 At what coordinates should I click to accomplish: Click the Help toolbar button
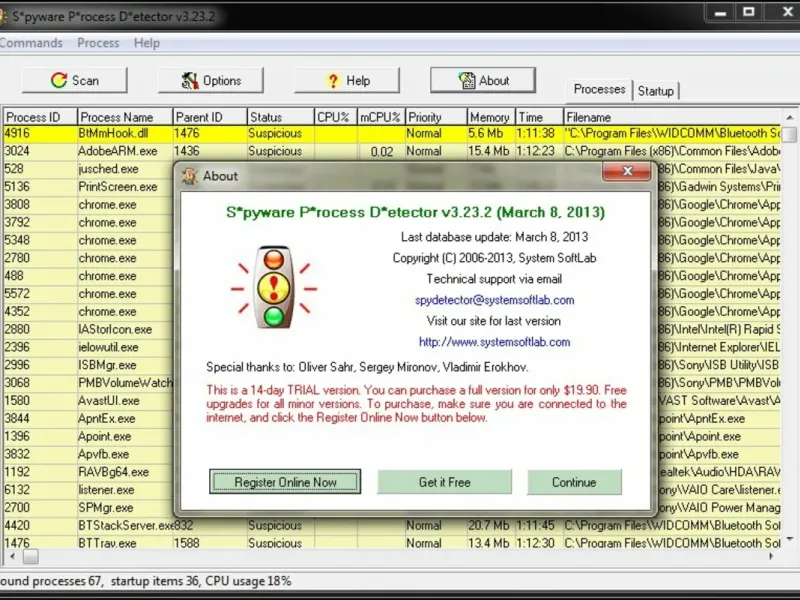click(x=347, y=80)
